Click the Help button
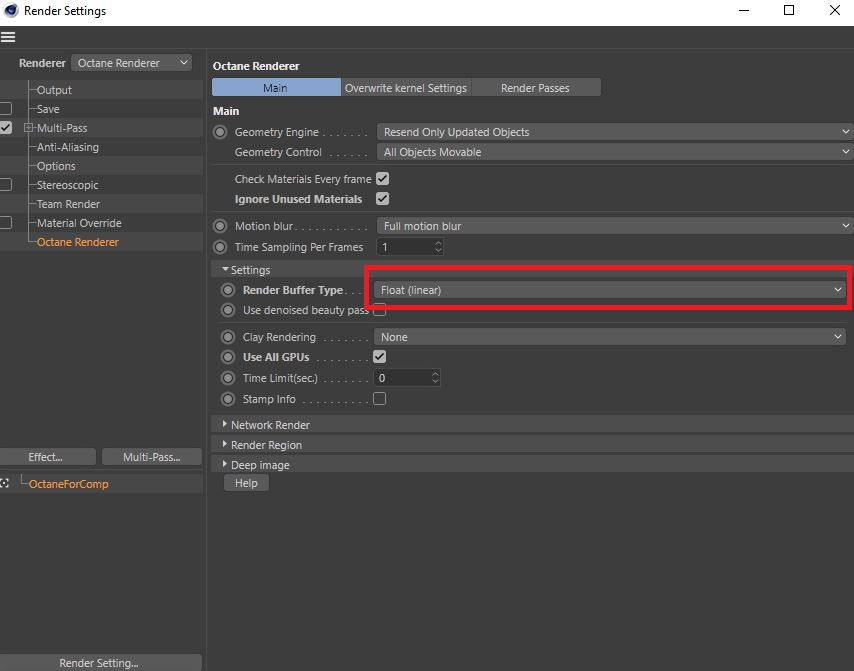Image resolution: width=854 pixels, height=671 pixels. (246, 483)
